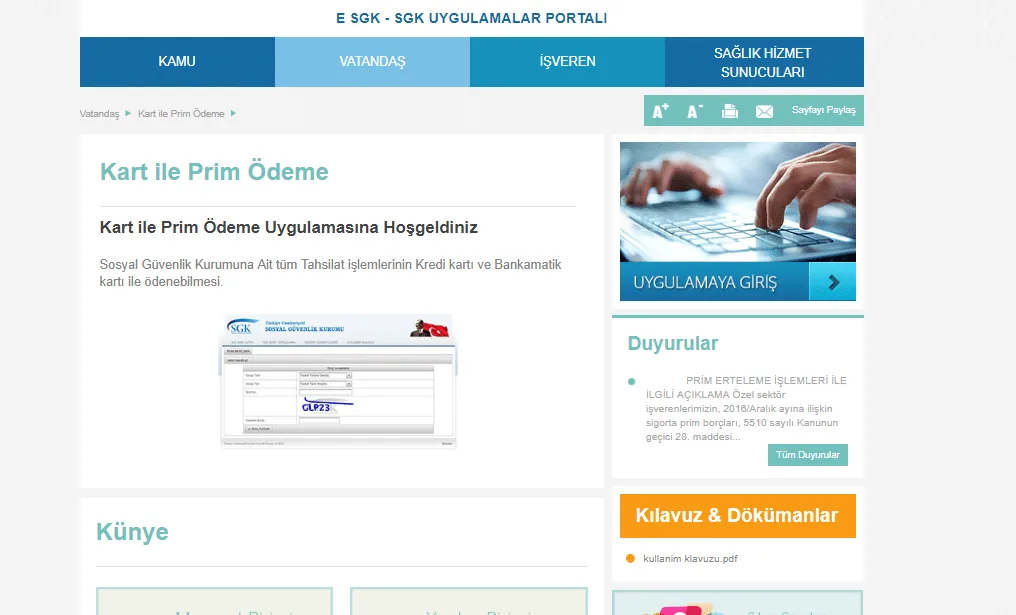Open the KAMU menu tab

click(x=177, y=62)
